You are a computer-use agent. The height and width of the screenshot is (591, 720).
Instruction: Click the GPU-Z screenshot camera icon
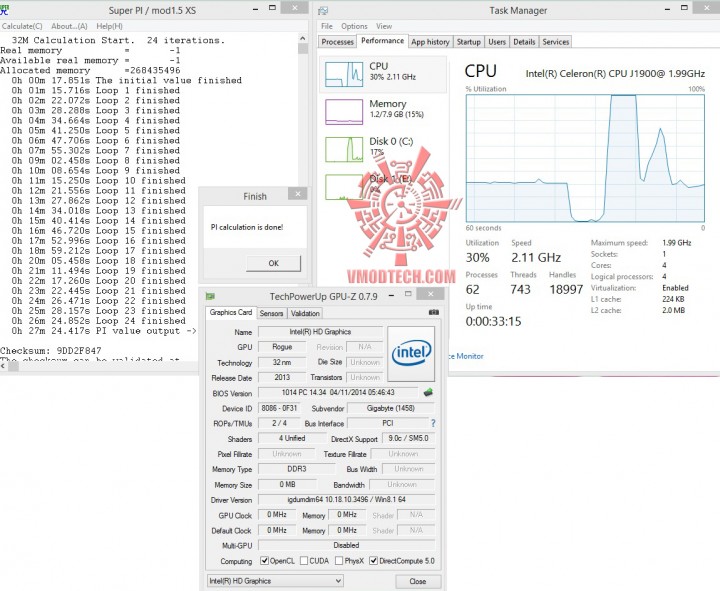tap(433, 312)
